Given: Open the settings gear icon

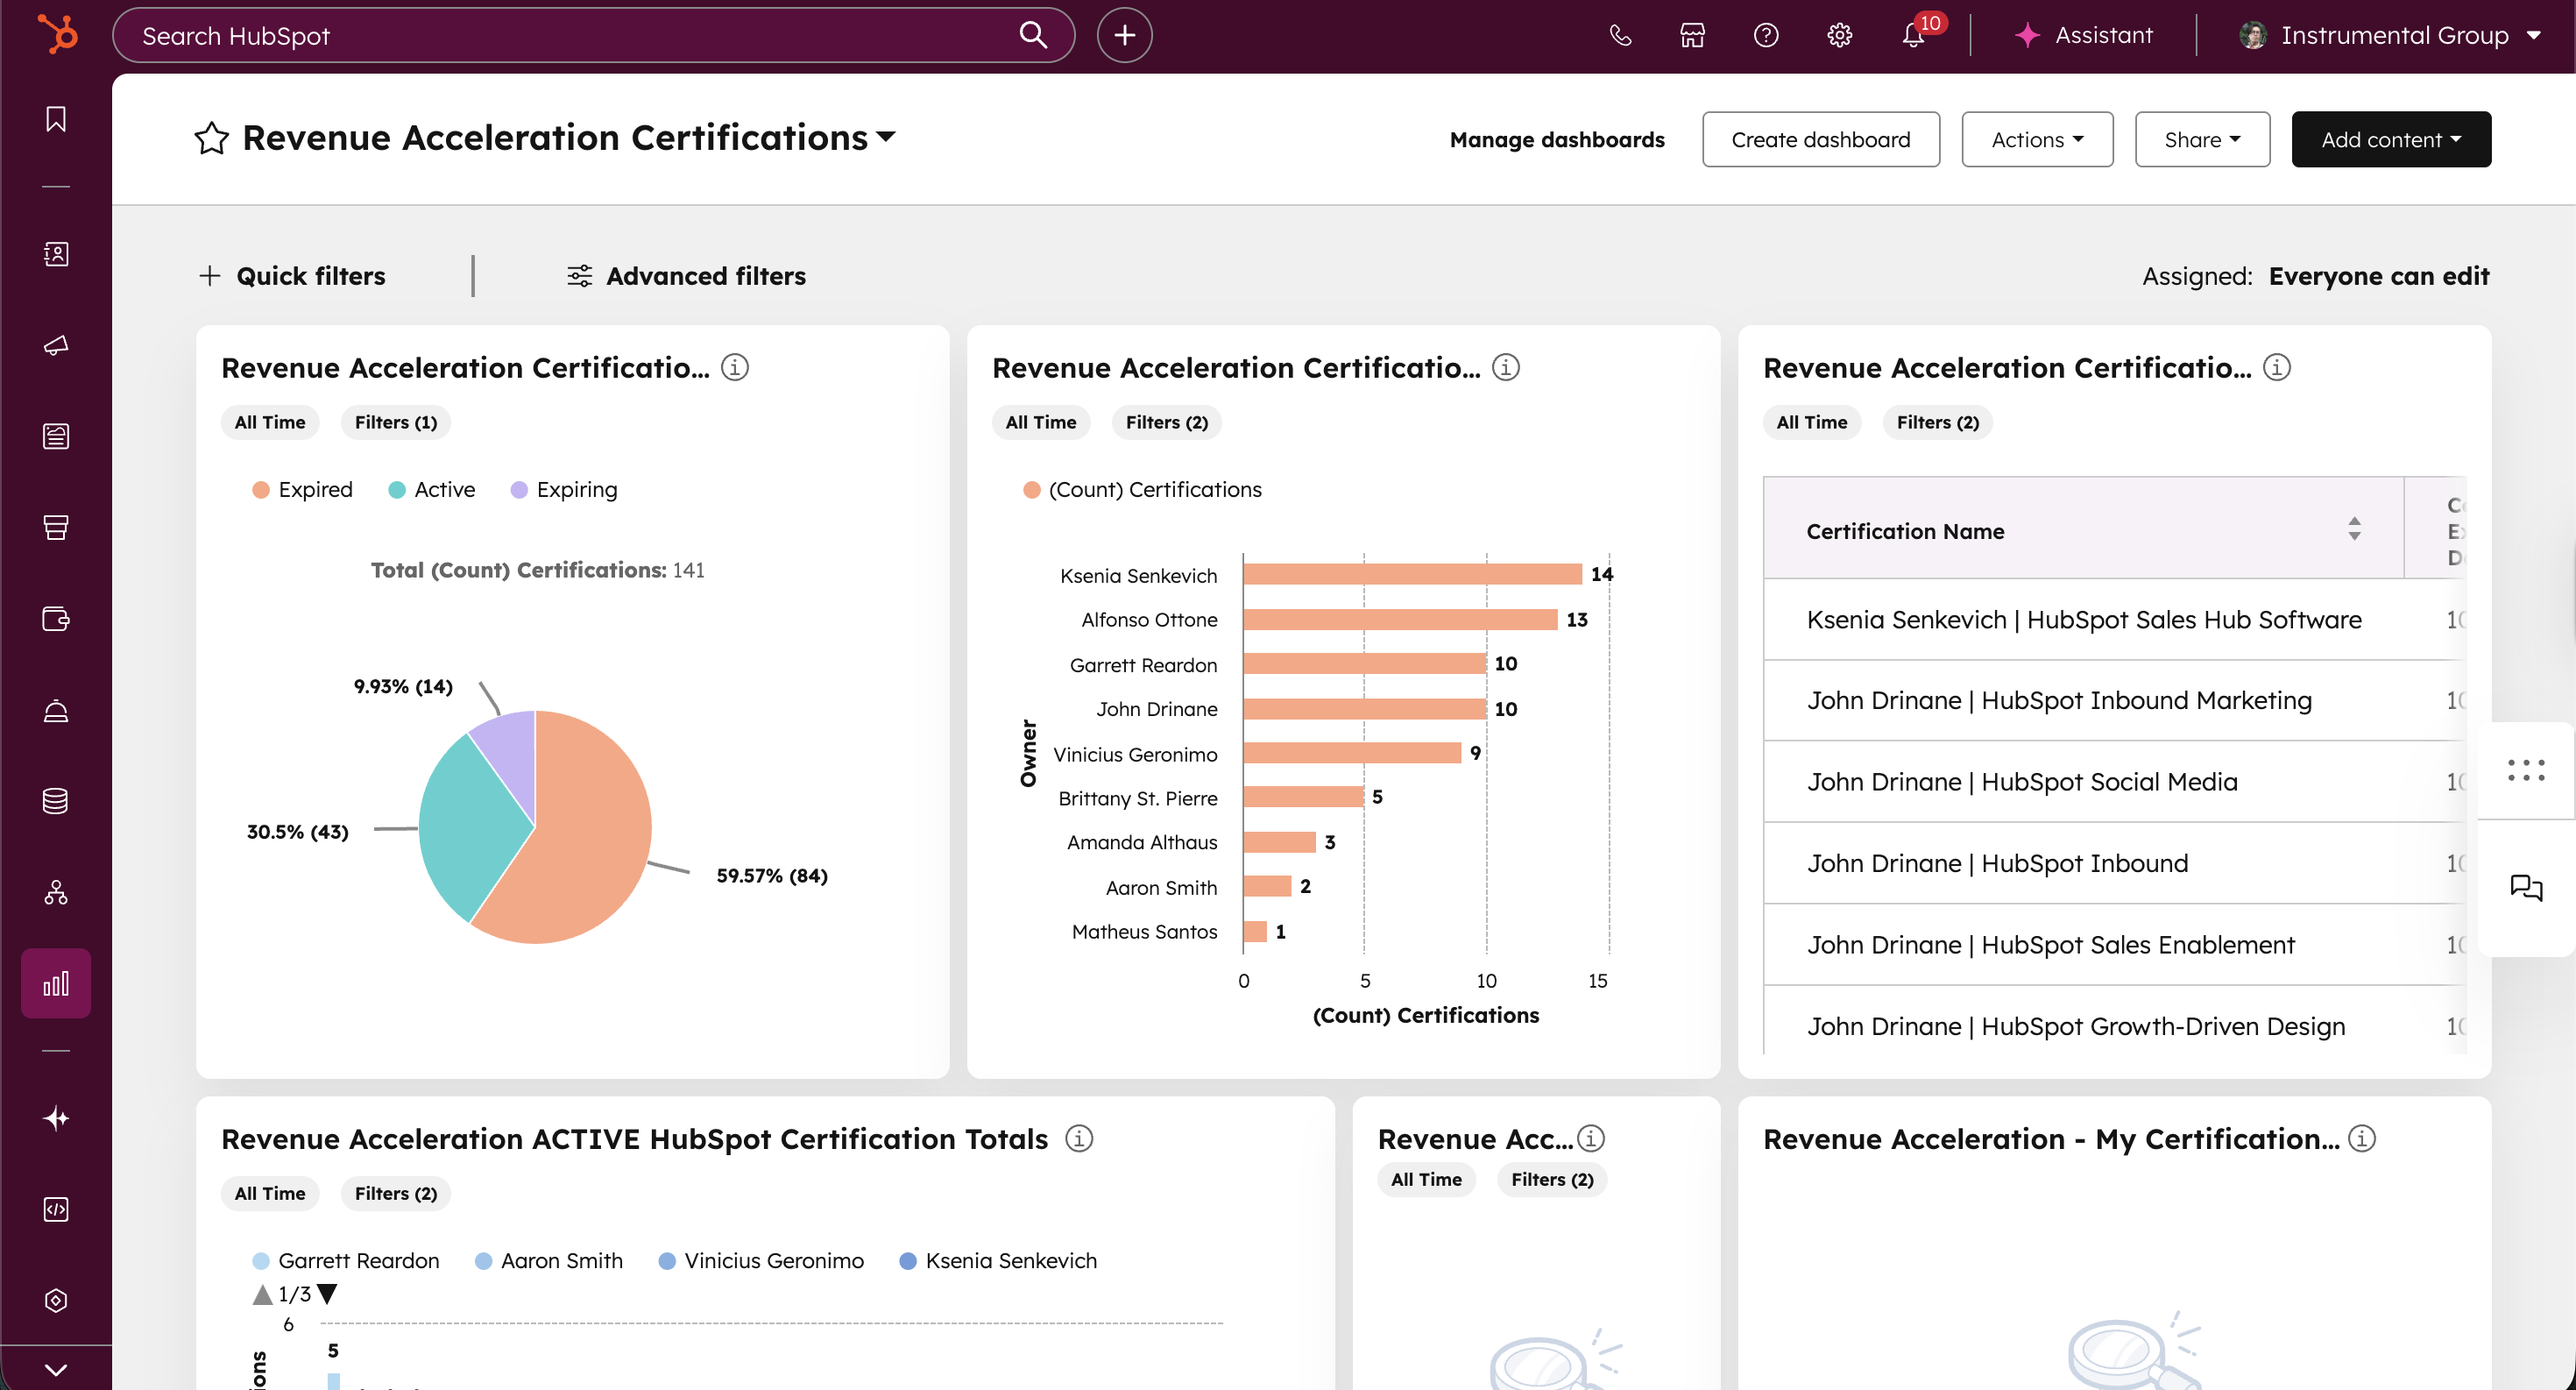Looking at the screenshot, I should tap(1839, 36).
